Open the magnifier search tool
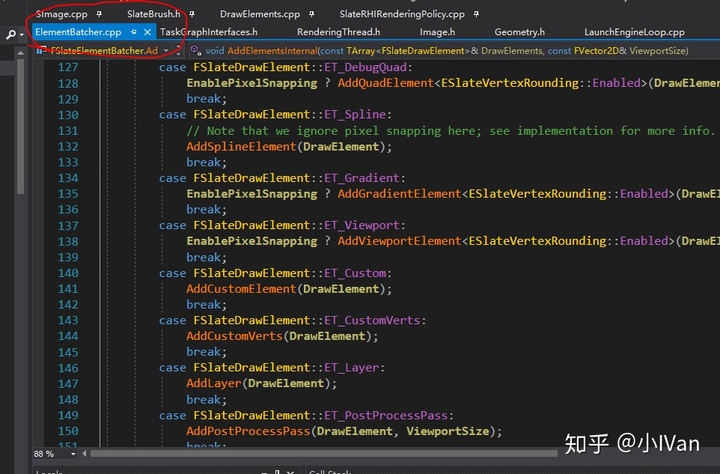Screen dimensions: 720x474 coord(11,34)
